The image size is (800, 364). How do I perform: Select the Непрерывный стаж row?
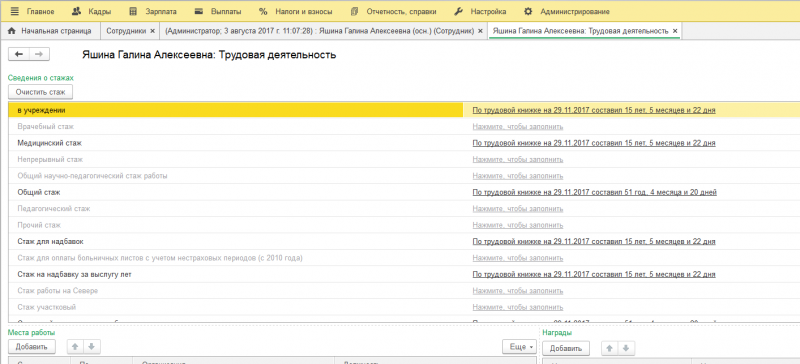(404, 159)
